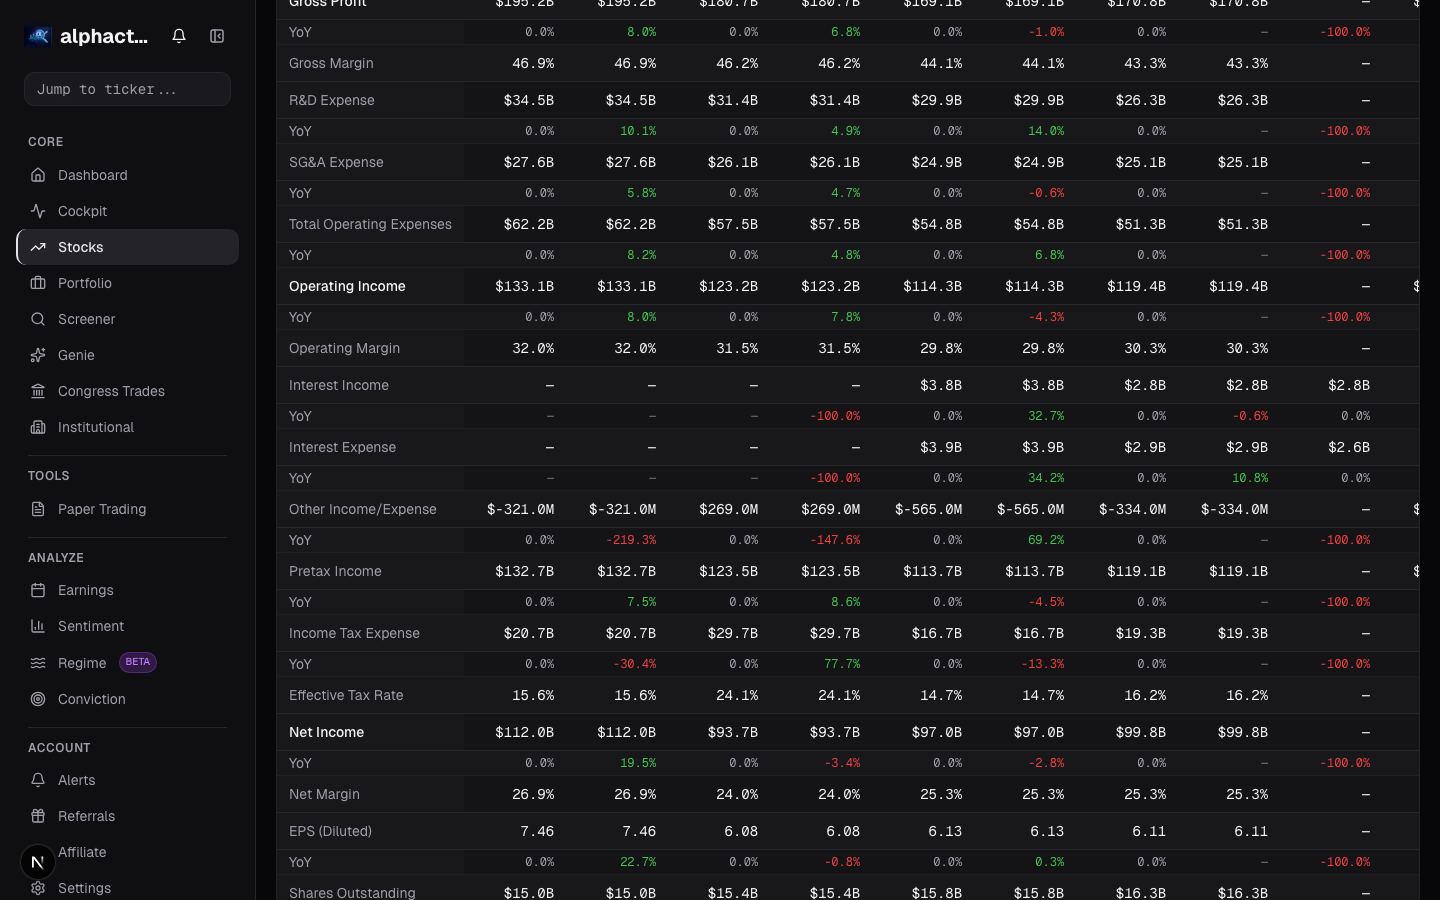The width and height of the screenshot is (1440, 900).
Task: Open Settings from the sidebar
Action: click(84, 888)
